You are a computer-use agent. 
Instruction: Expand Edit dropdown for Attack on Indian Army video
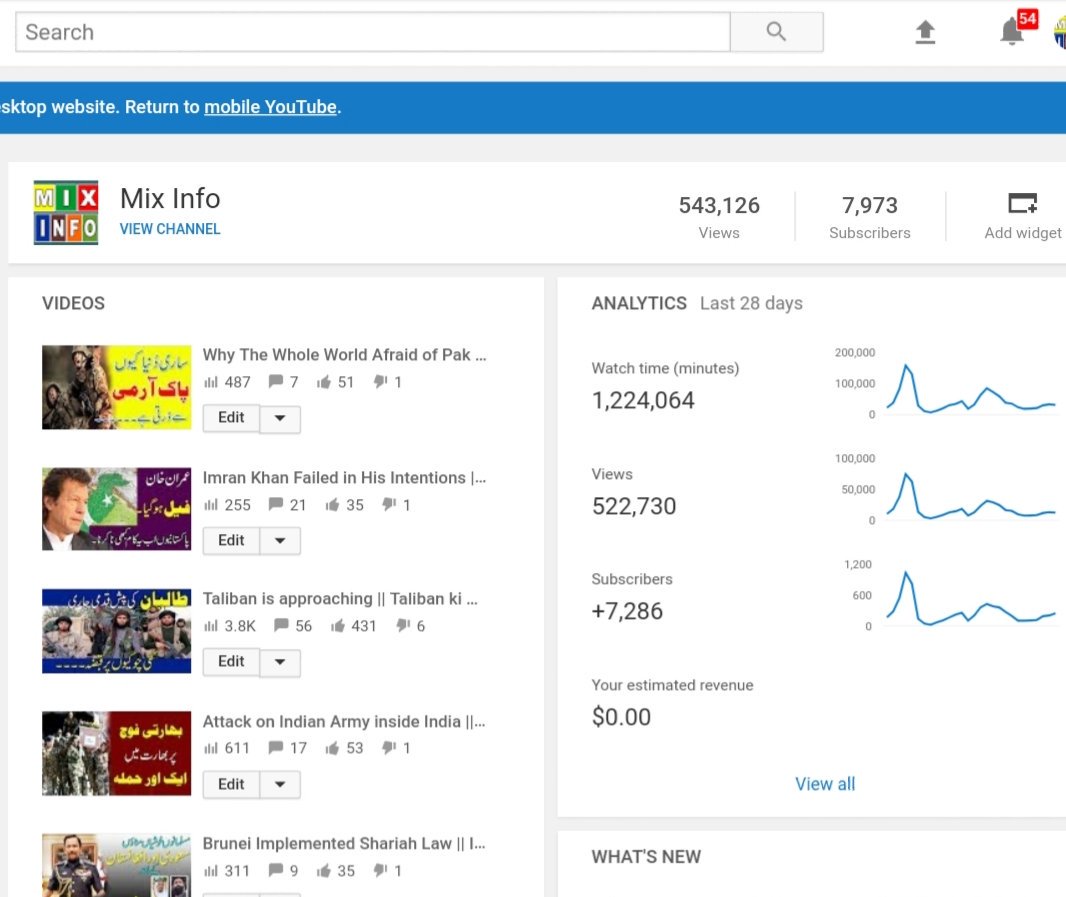tap(280, 784)
